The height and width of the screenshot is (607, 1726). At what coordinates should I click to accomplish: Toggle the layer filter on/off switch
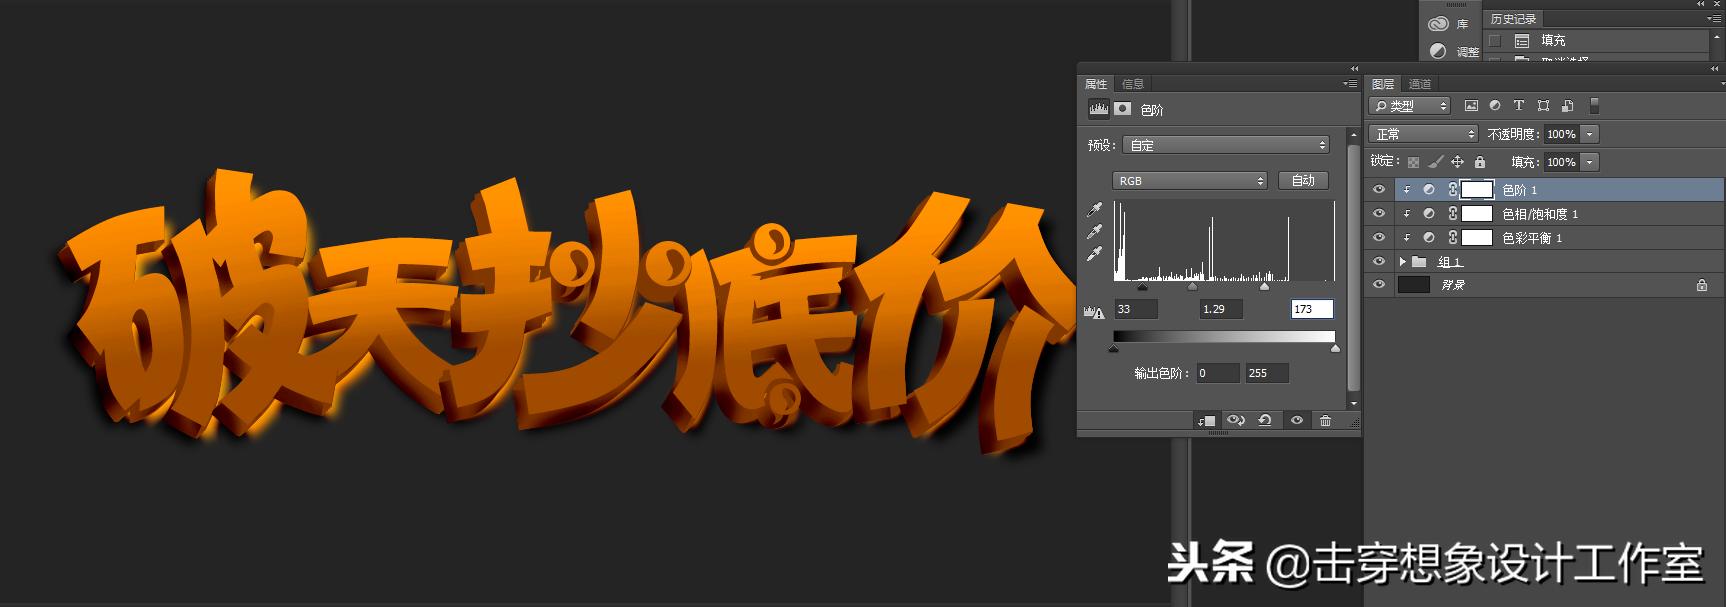(x=1594, y=105)
